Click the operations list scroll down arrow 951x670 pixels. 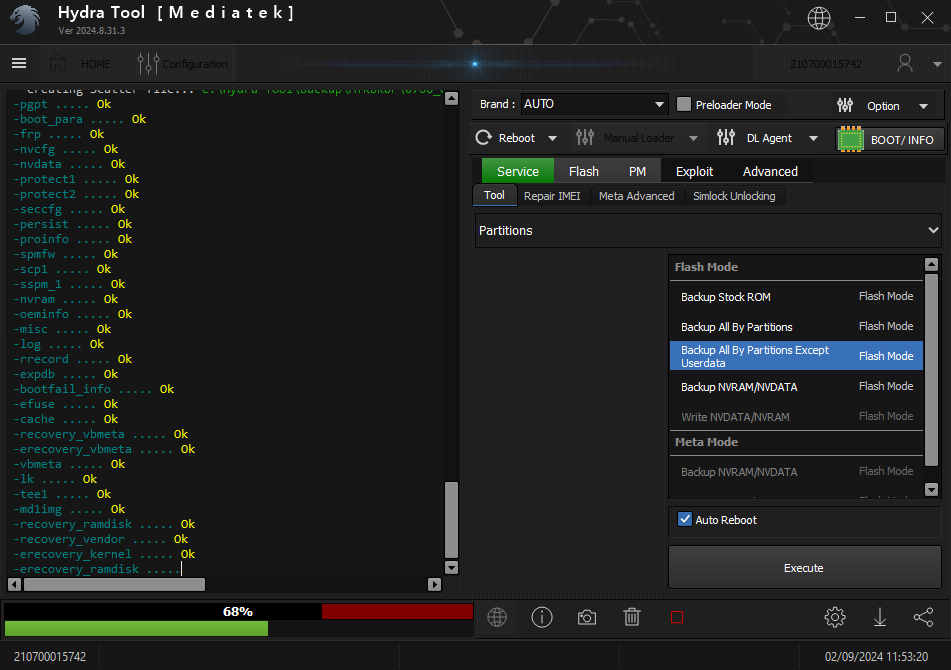[931, 489]
